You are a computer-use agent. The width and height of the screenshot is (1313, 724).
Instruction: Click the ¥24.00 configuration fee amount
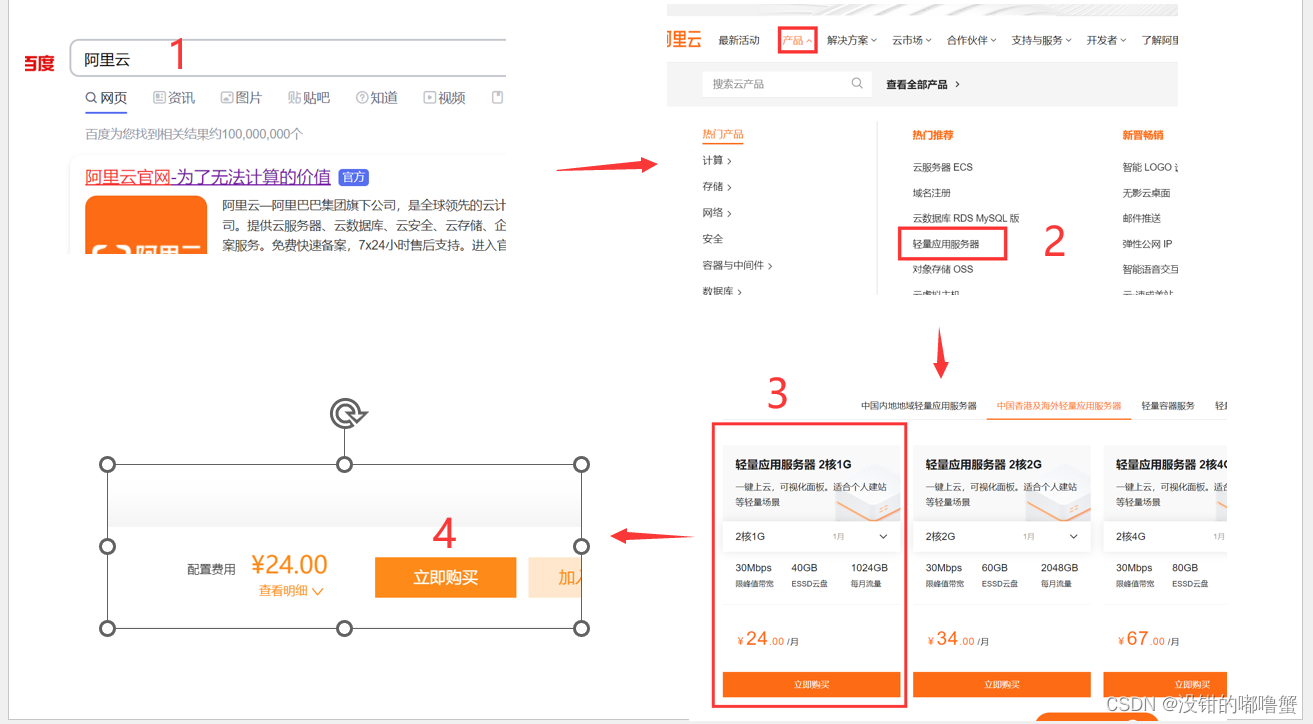point(289,565)
